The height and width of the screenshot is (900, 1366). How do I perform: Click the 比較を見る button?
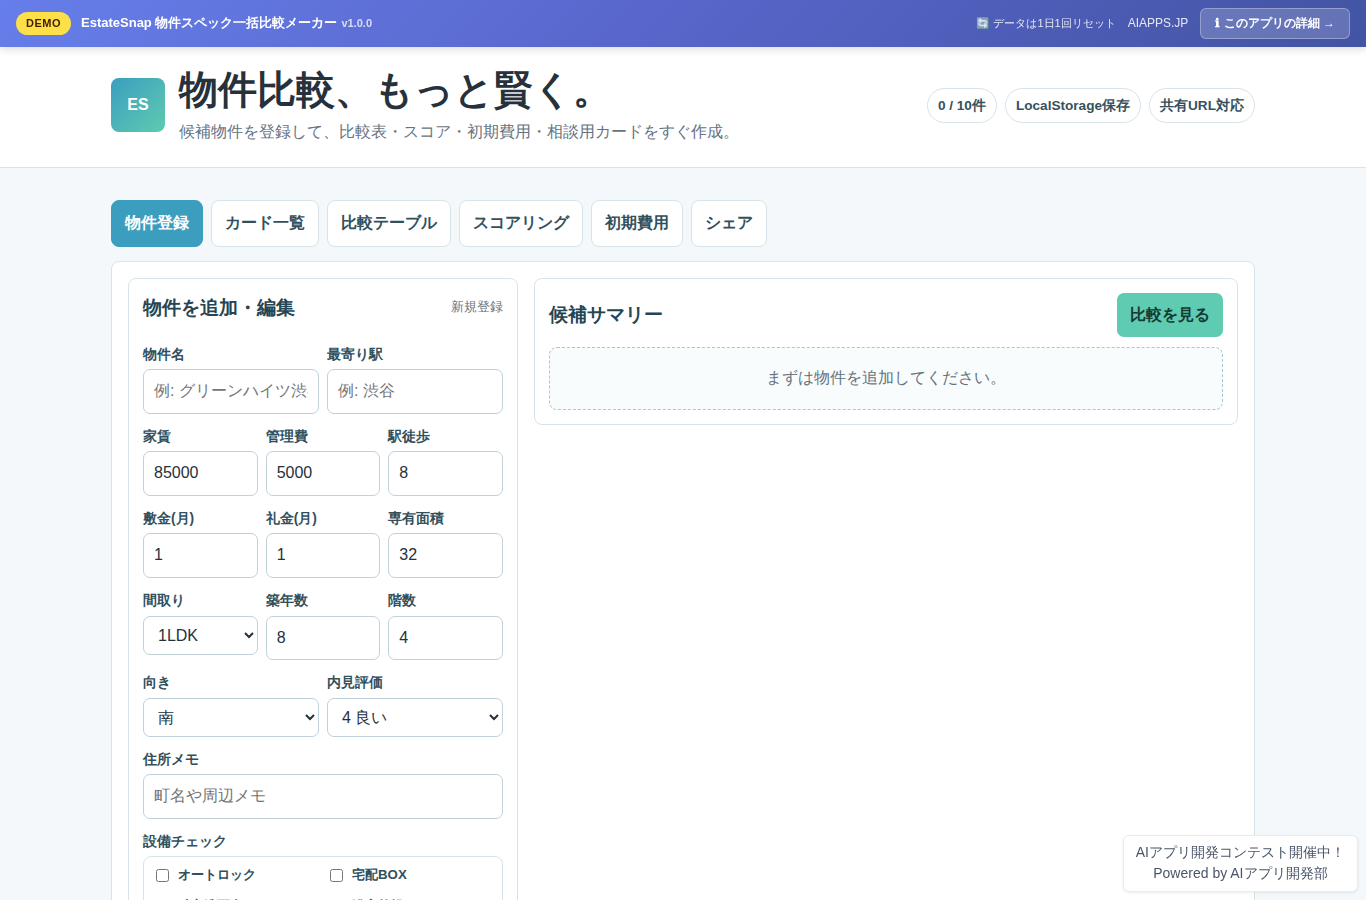1170,315
